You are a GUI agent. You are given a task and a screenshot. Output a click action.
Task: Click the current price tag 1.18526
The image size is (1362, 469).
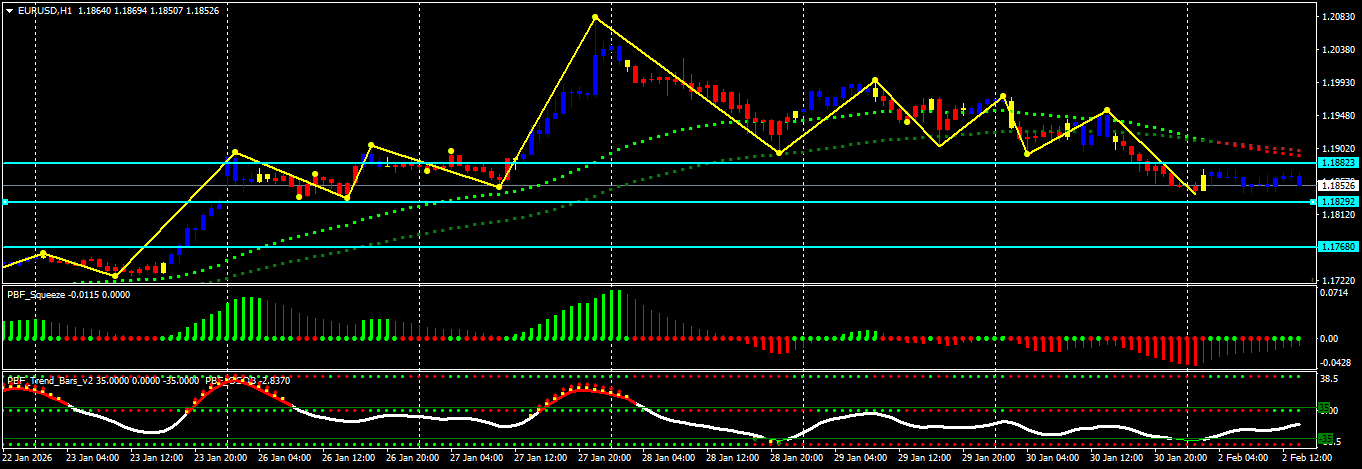(x=1337, y=185)
